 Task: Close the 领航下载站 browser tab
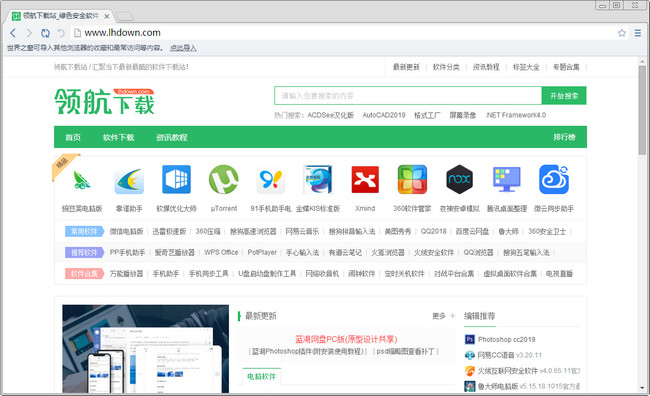coord(107,16)
